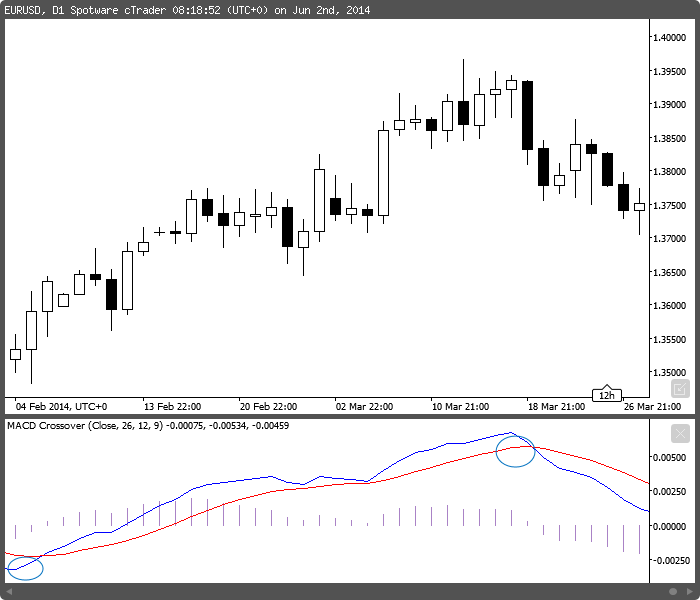
Task: Click the tall white candle rising to 1.3865
Action: click(x=383, y=172)
